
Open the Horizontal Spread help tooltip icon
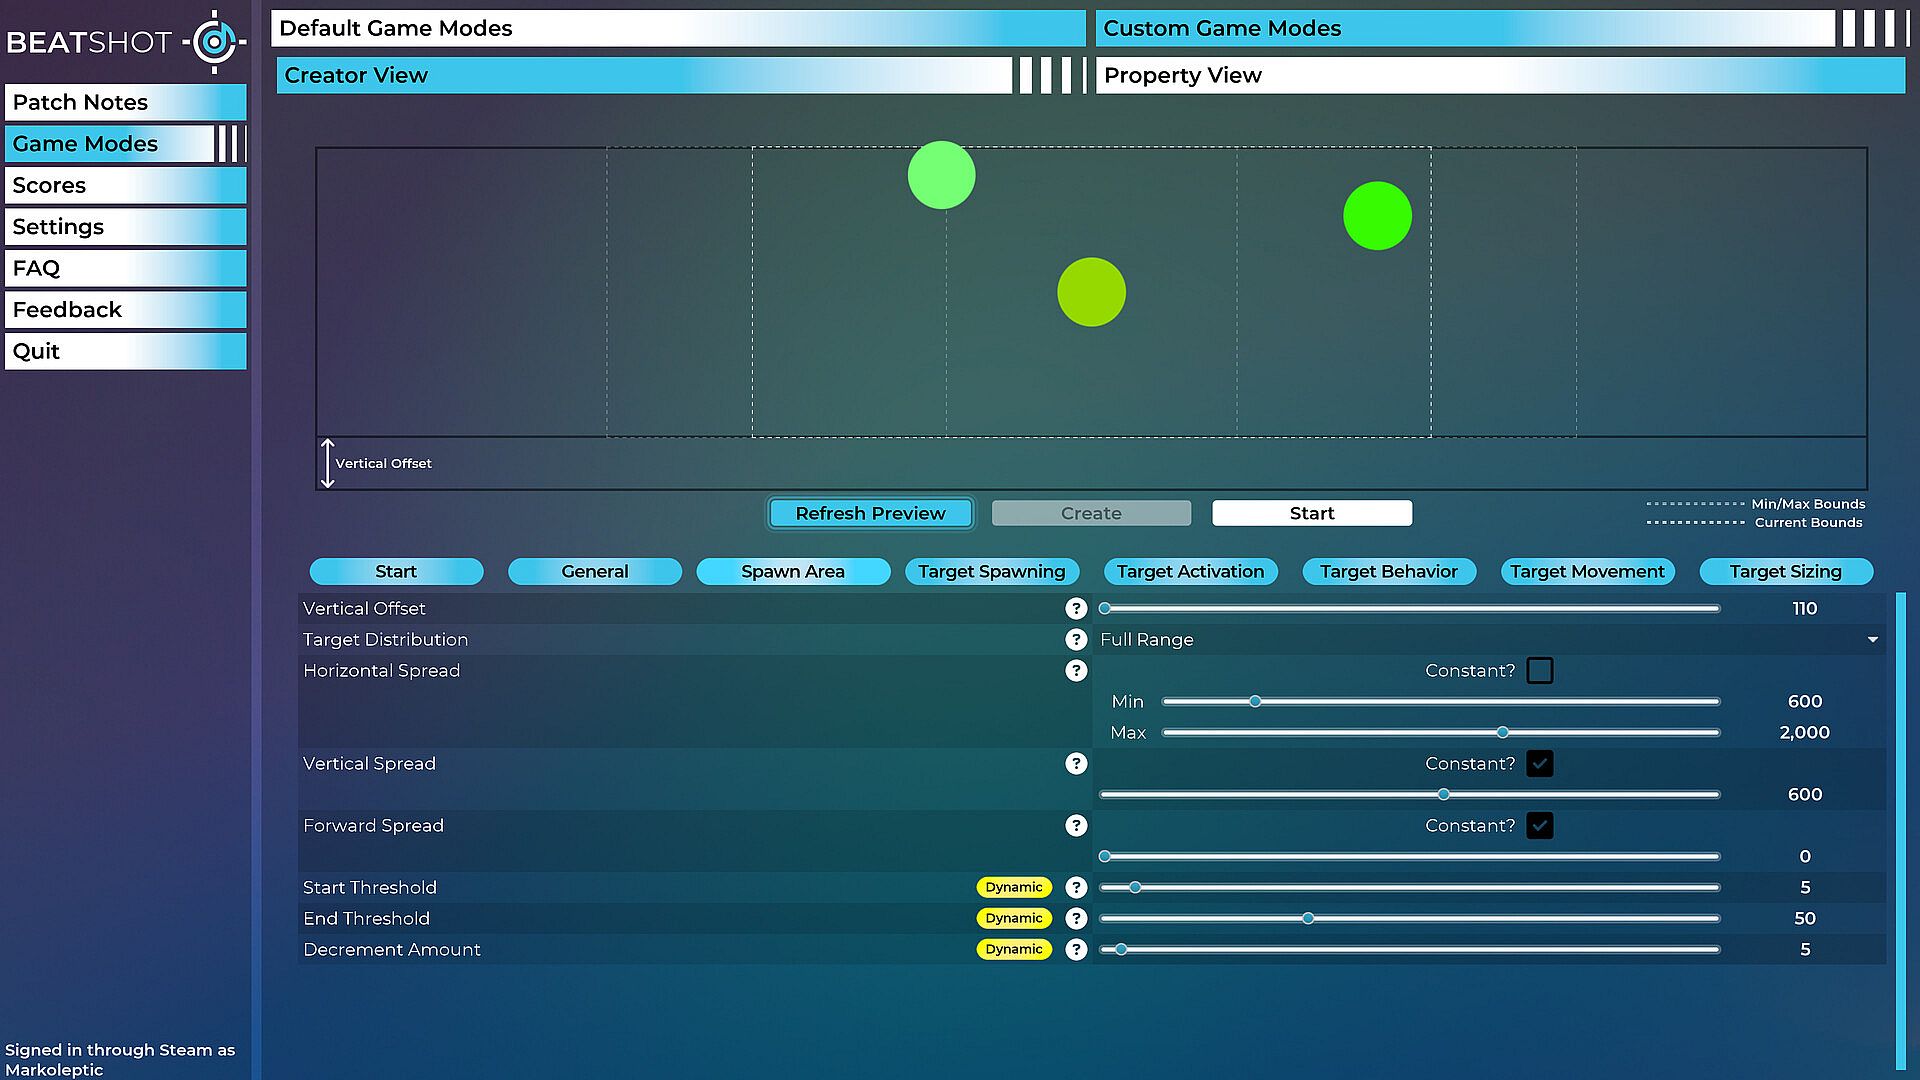[1076, 670]
